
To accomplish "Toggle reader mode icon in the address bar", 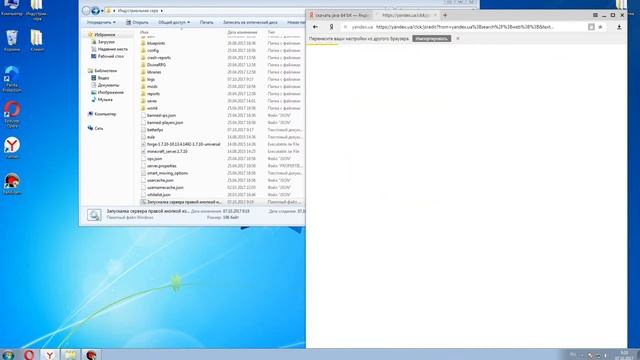I will click(x=591, y=27).
